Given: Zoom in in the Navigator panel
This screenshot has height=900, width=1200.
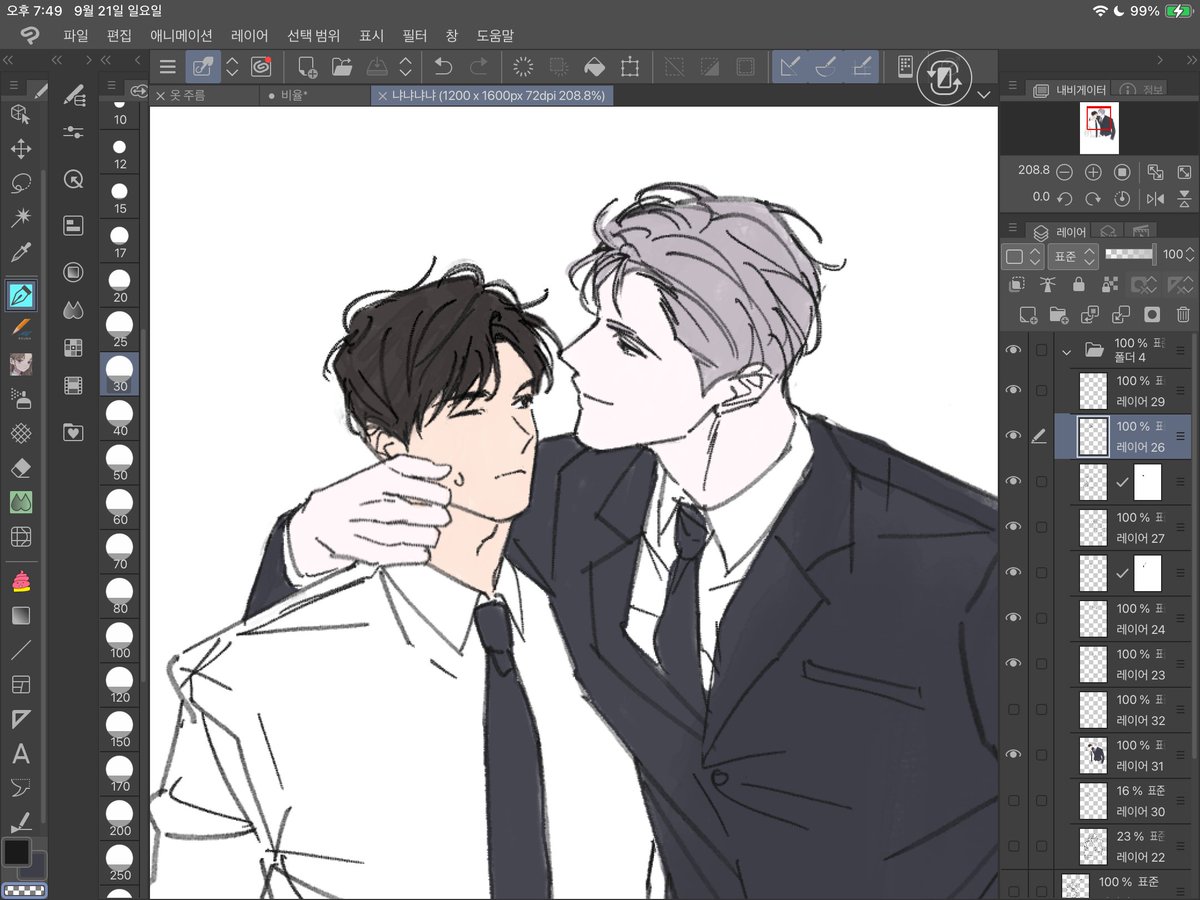Looking at the screenshot, I should (1093, 172).
